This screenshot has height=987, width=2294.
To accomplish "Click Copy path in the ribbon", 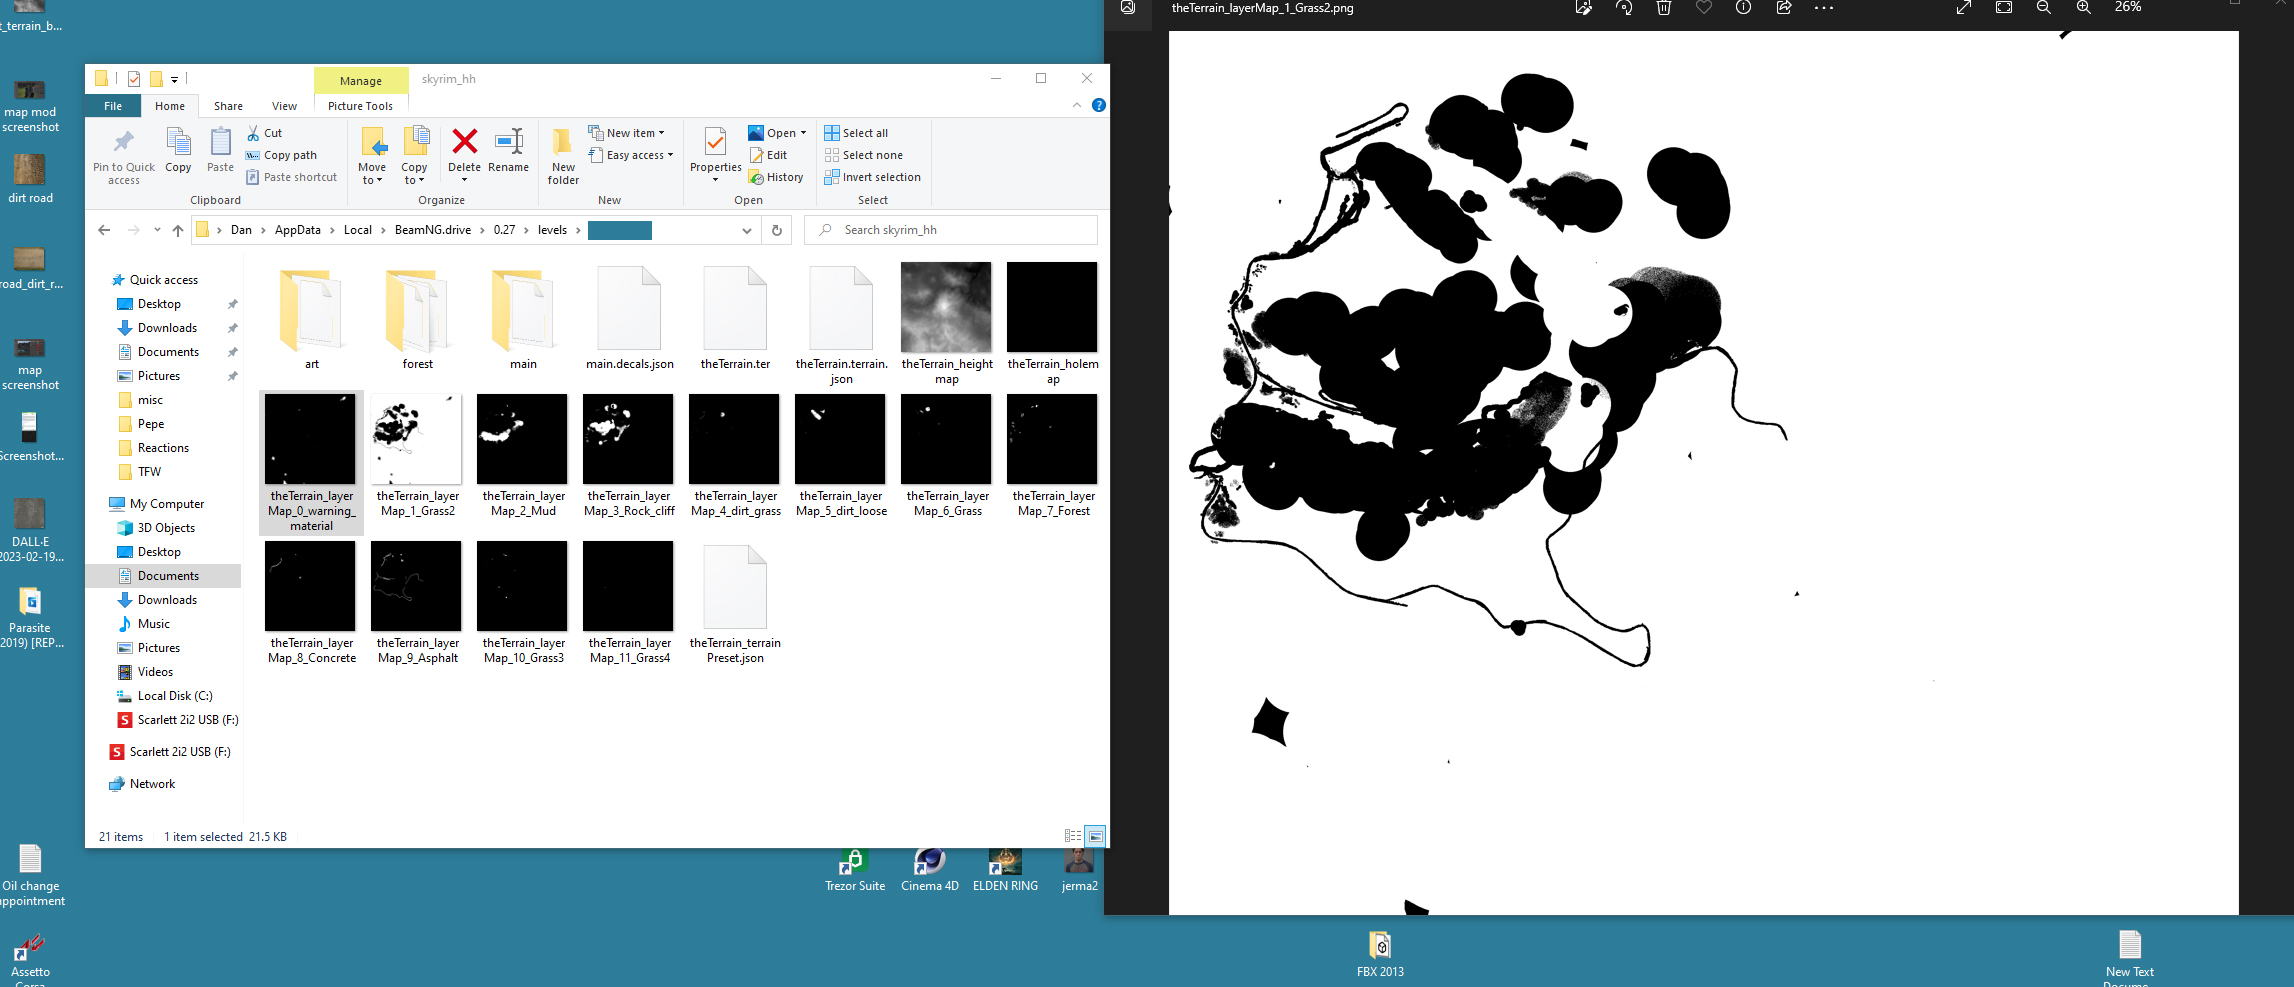I will point(281,155).
